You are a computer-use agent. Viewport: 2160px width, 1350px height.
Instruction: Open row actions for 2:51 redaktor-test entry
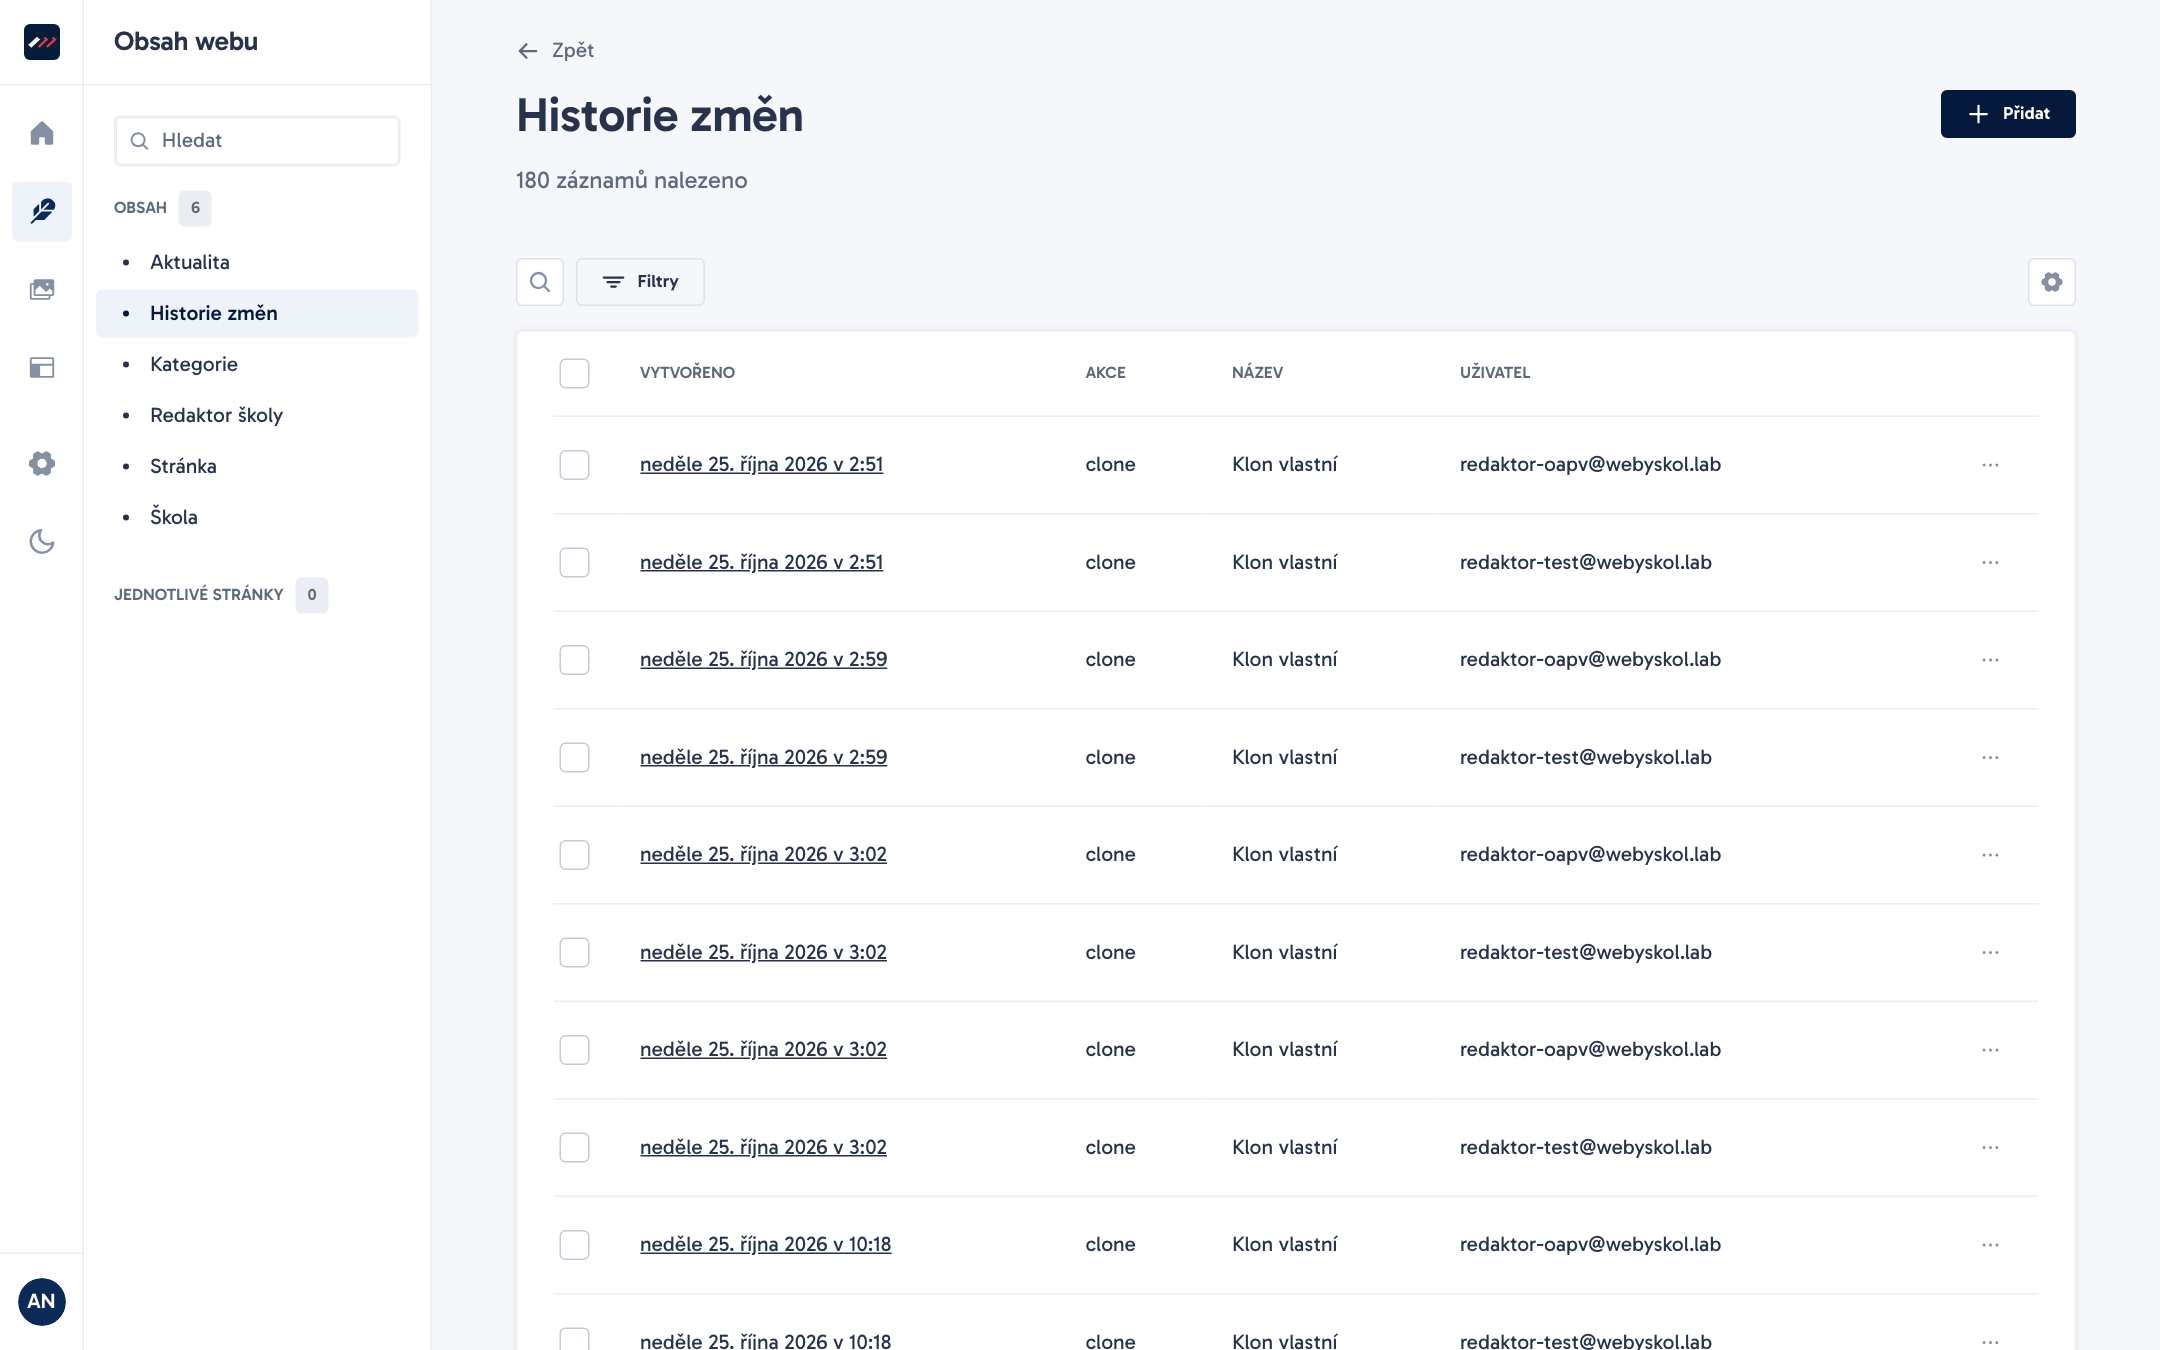(1990, 562)
